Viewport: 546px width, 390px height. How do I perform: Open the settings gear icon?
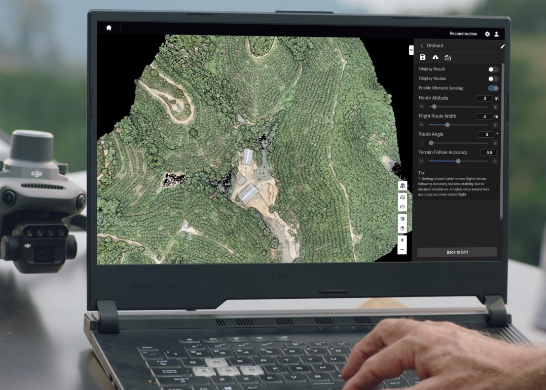pos(487,34)
